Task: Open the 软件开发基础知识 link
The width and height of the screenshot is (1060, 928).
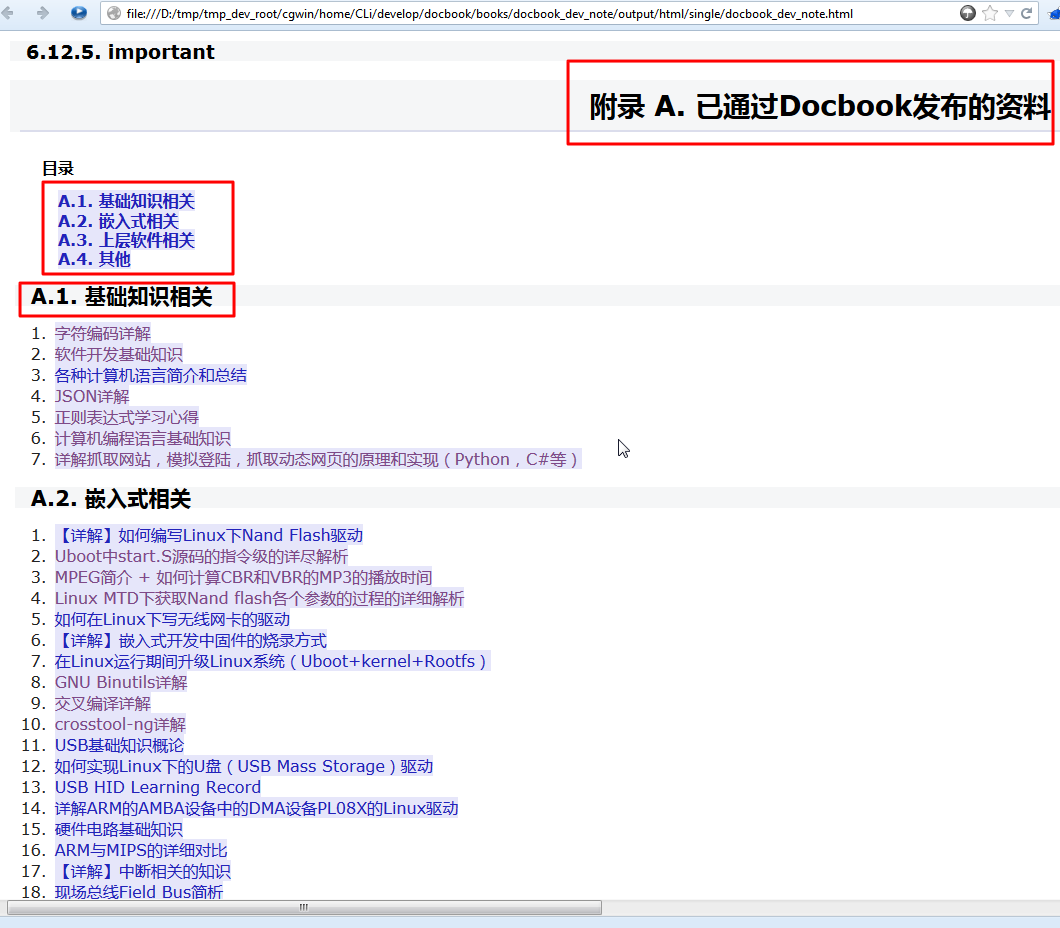Action: (119, 354)
